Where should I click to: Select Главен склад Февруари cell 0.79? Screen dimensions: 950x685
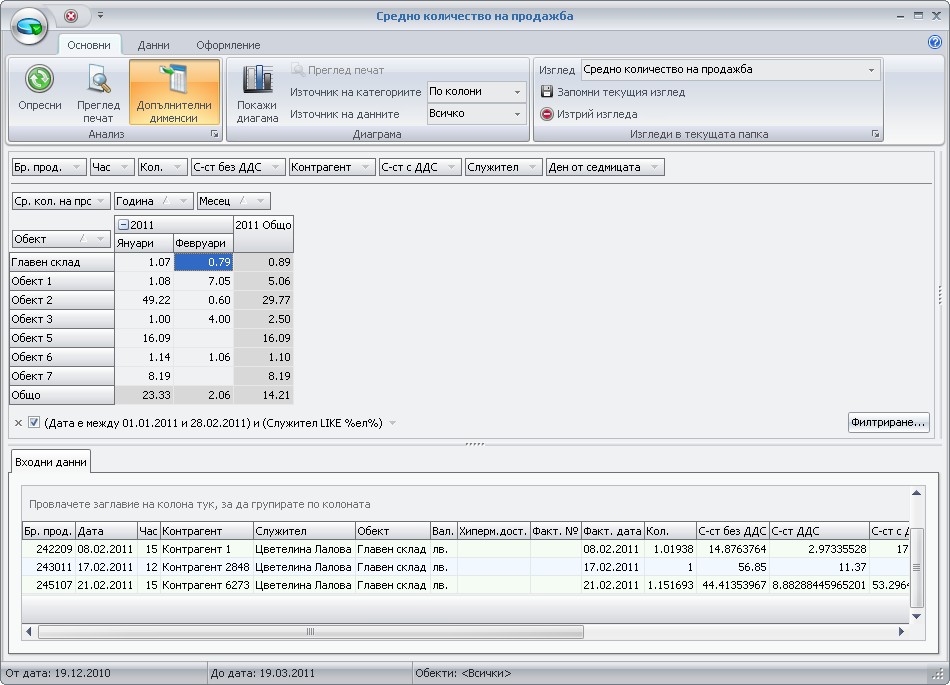204,262
